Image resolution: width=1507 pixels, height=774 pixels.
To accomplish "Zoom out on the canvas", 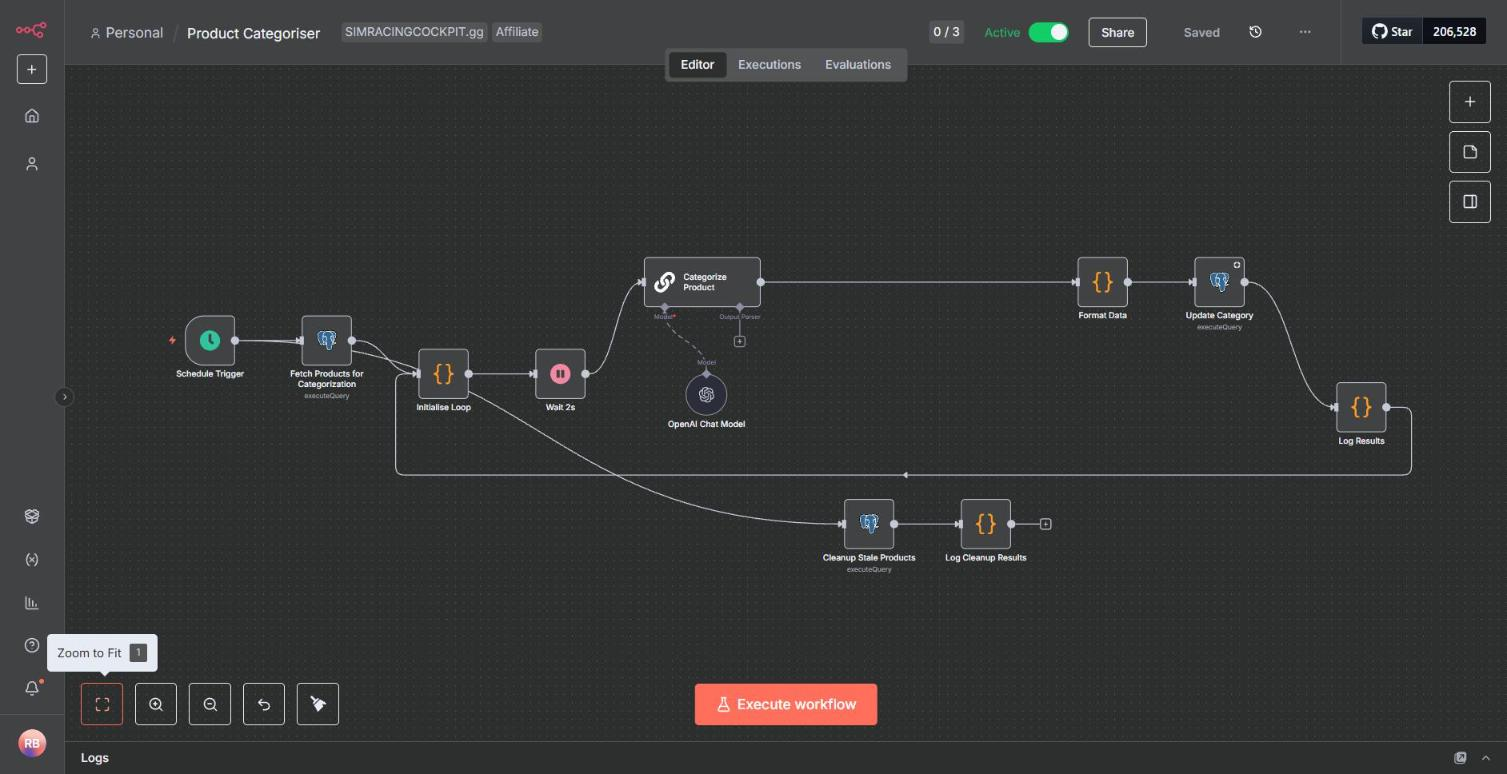I will tap(210, 704).
